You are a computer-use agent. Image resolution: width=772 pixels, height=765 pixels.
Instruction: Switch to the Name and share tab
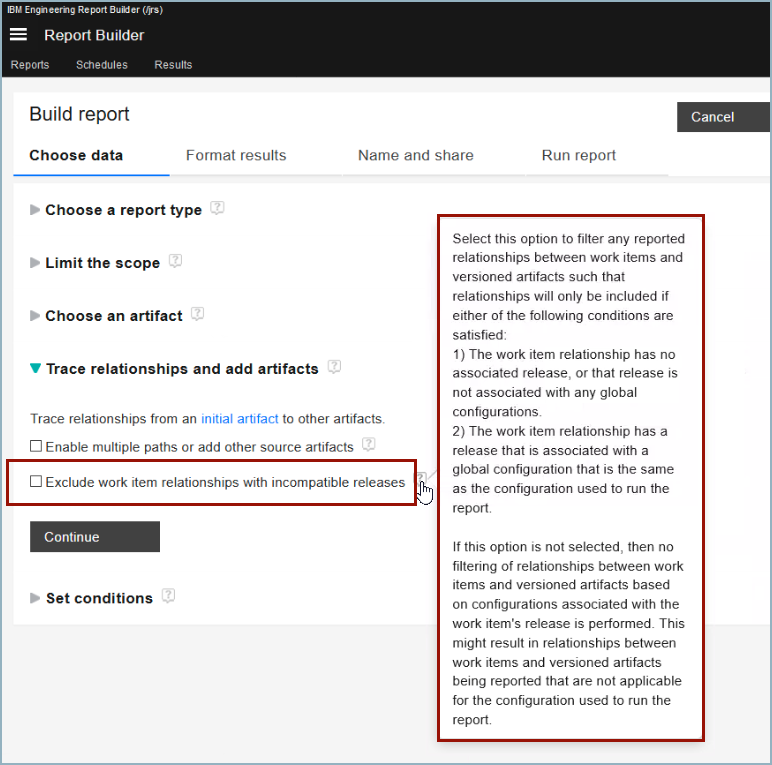pos(415,155)
